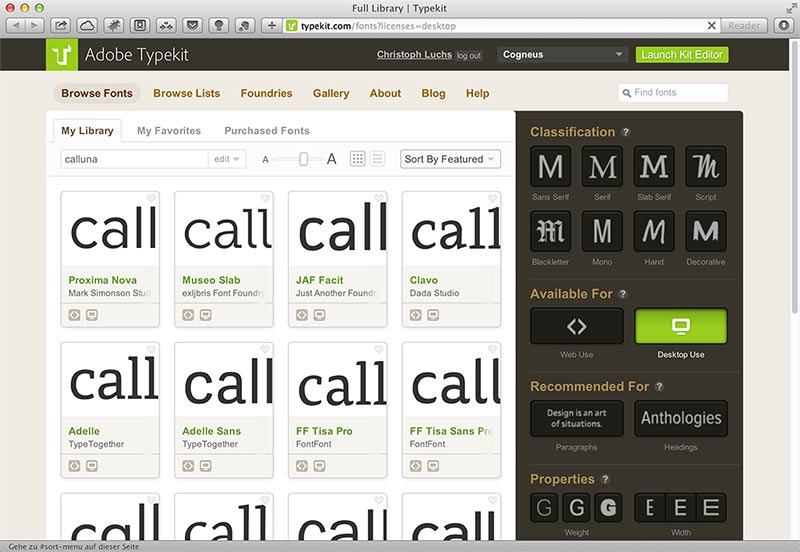Open the My Favorites tab
This screenshot has width=800, height=552.
point(169,131)
